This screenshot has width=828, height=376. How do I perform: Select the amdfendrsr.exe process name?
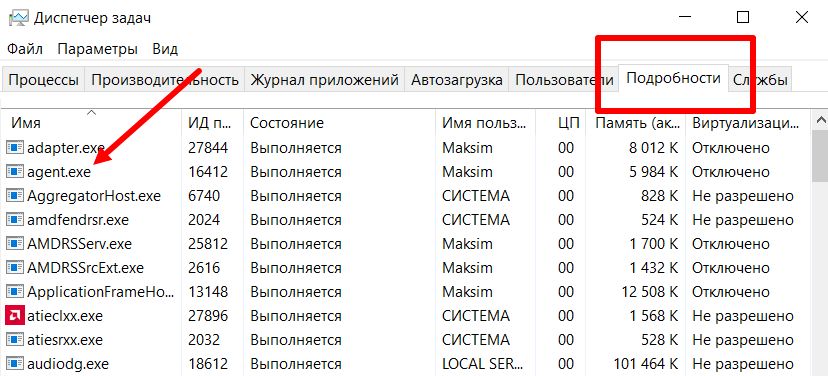(x=78, y=220)
